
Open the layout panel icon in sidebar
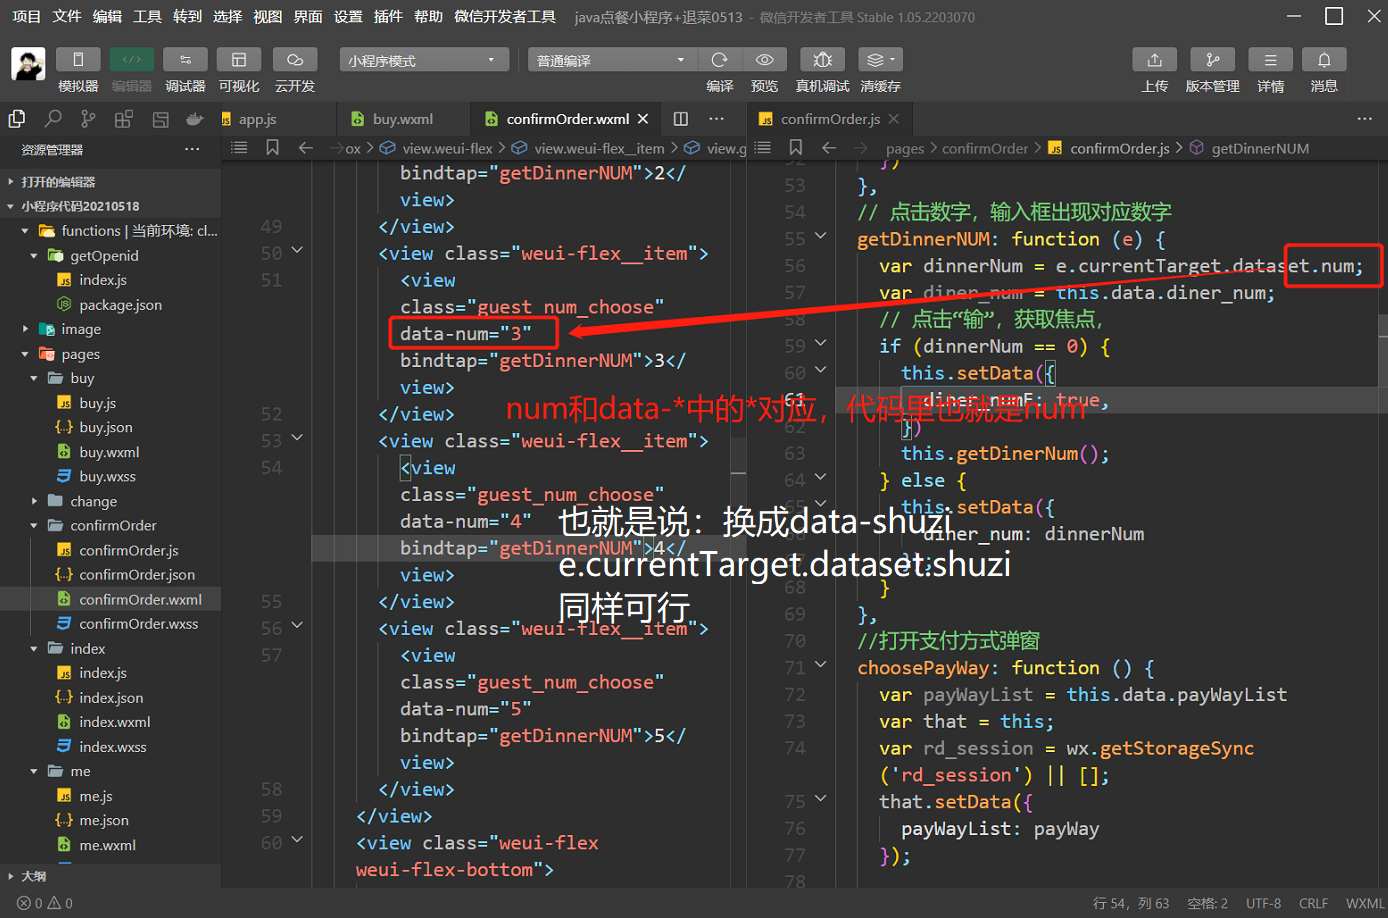tap(160, 119)
